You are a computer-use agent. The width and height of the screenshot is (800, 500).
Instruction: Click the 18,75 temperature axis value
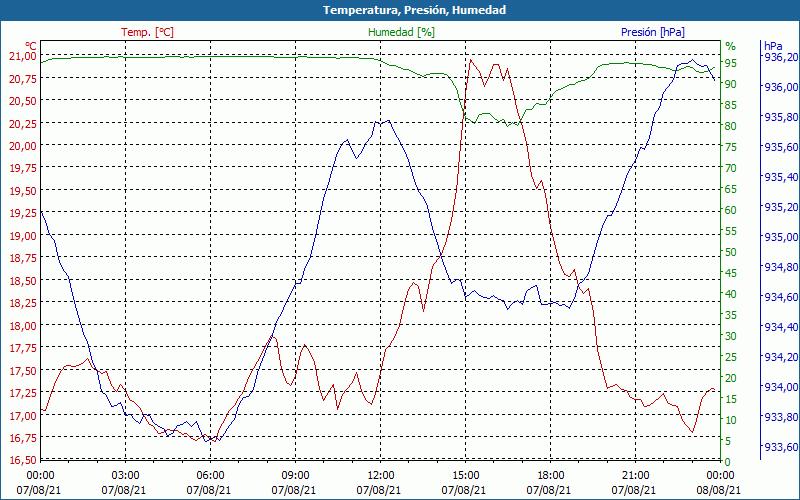pos(23,258)
